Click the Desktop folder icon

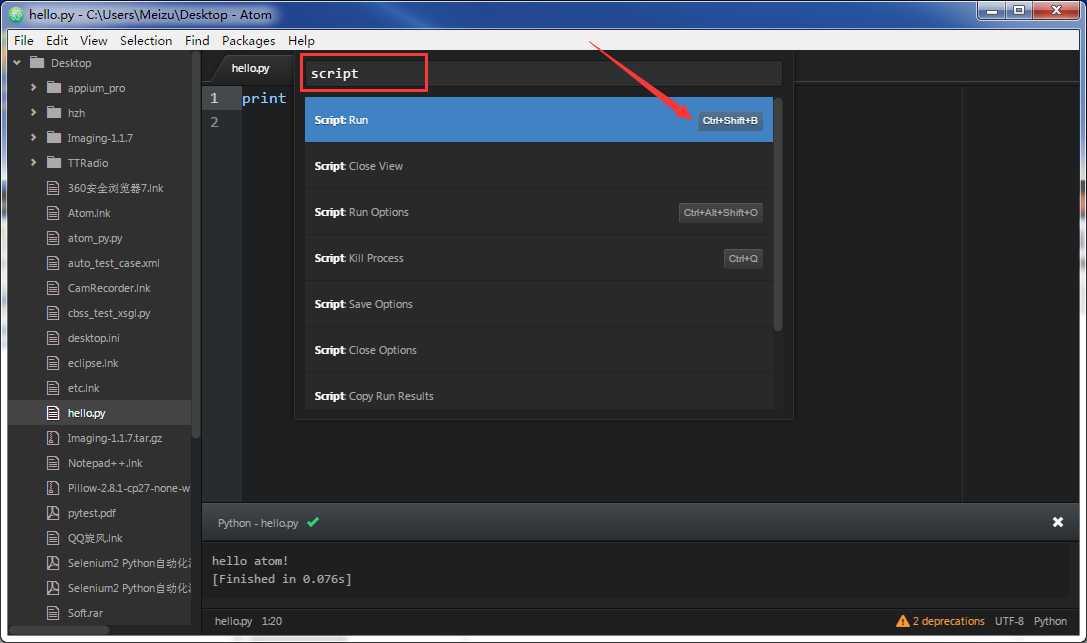click(x=37, y=62)
